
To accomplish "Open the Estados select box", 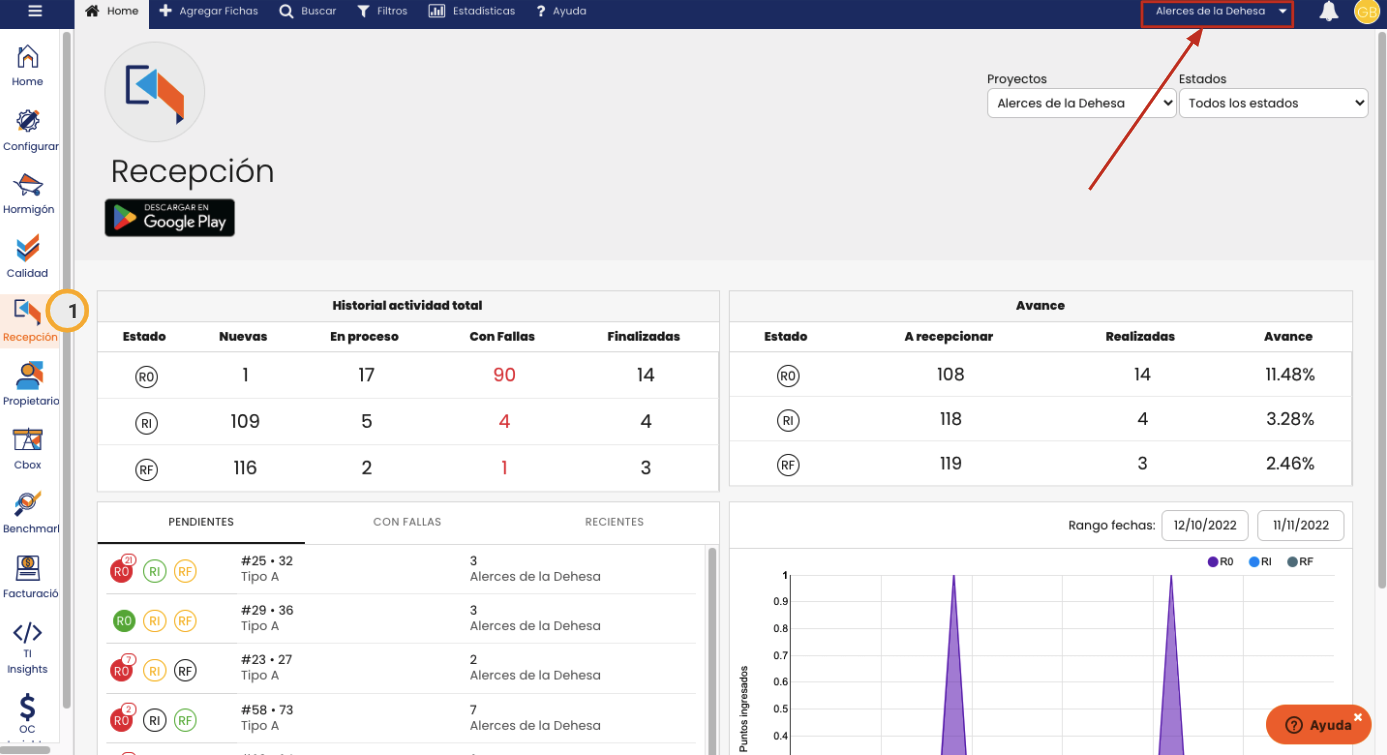I will click(1273, 103).
